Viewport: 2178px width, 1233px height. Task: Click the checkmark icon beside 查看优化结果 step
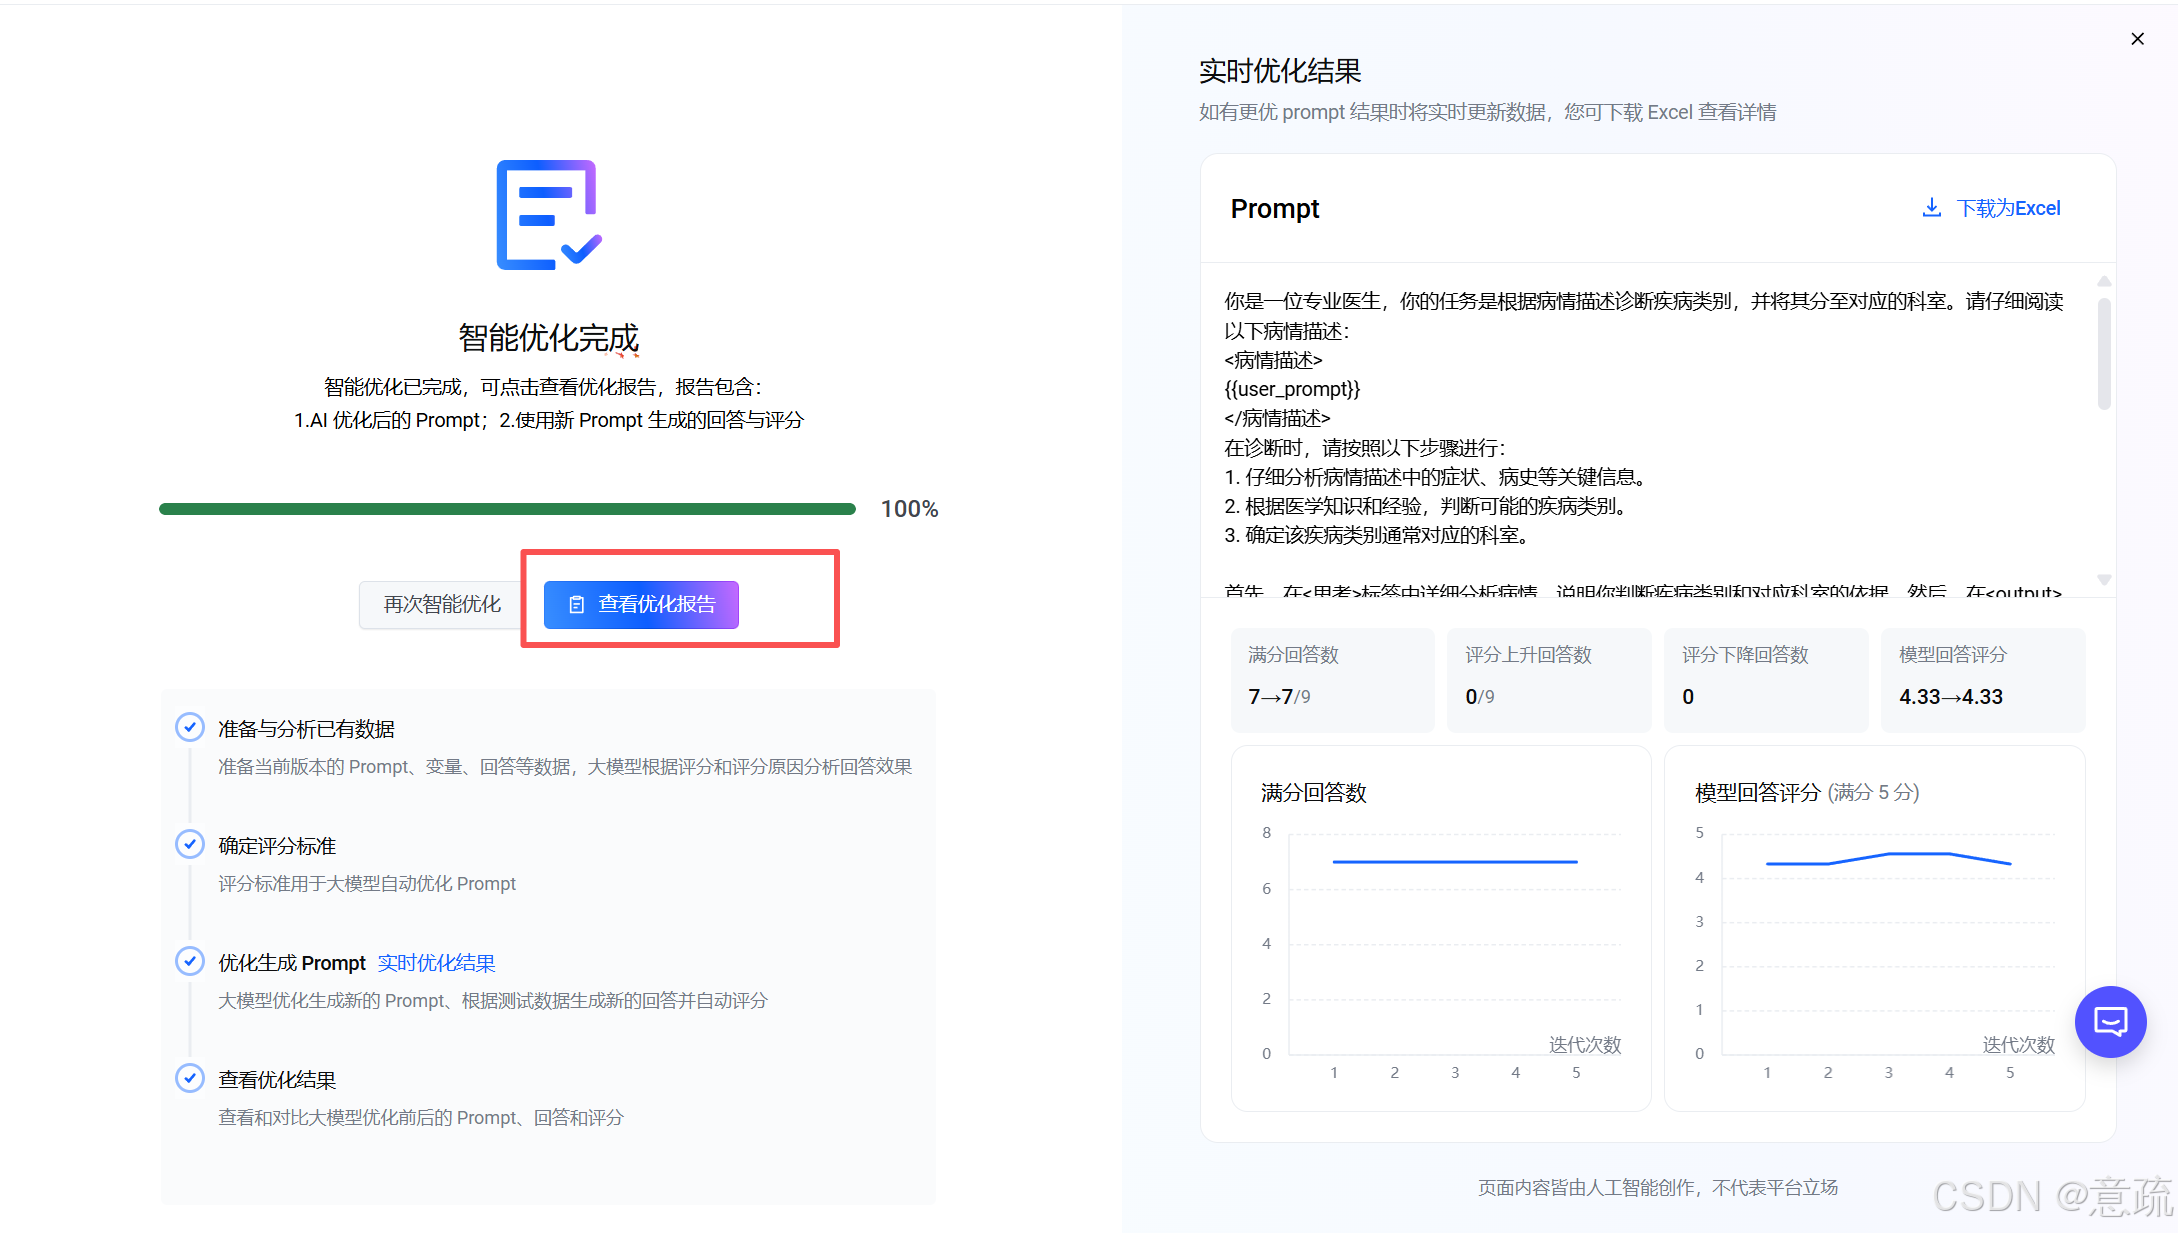point(190,1078)
